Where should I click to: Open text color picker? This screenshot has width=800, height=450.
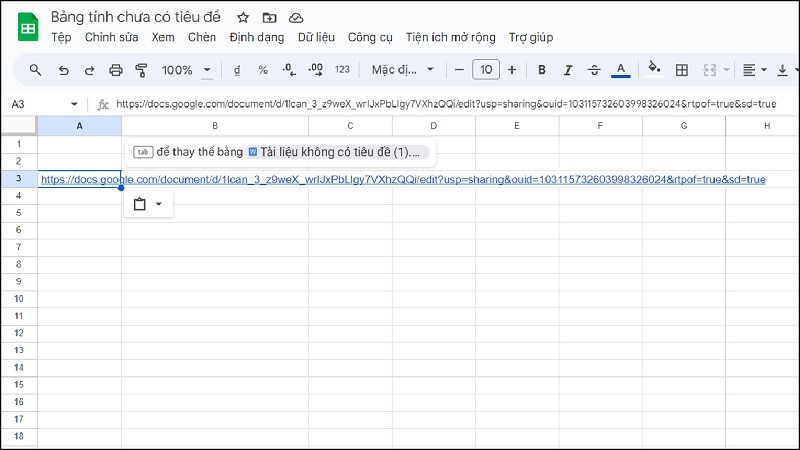[x=620, y=70]
